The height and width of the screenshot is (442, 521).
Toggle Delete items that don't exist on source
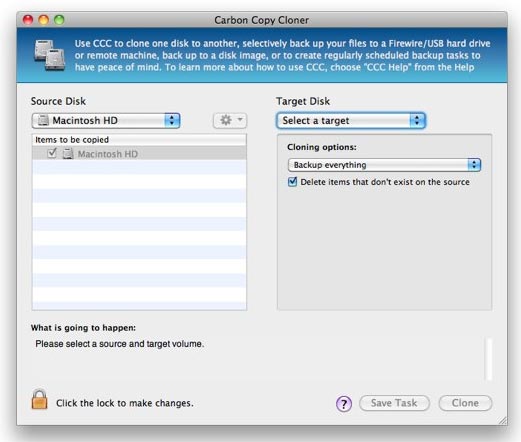[x=292, y=182]
